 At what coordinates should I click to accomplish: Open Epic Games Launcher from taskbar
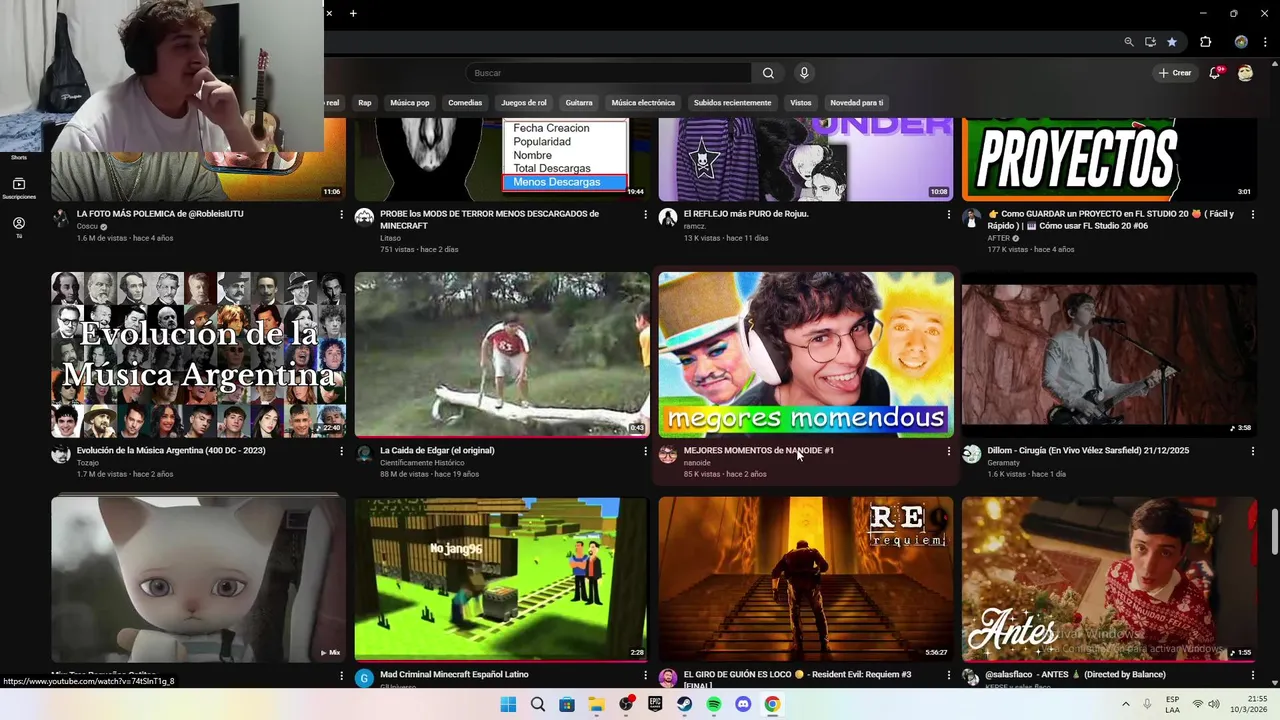pyautogui.click(x=655, y=704)
